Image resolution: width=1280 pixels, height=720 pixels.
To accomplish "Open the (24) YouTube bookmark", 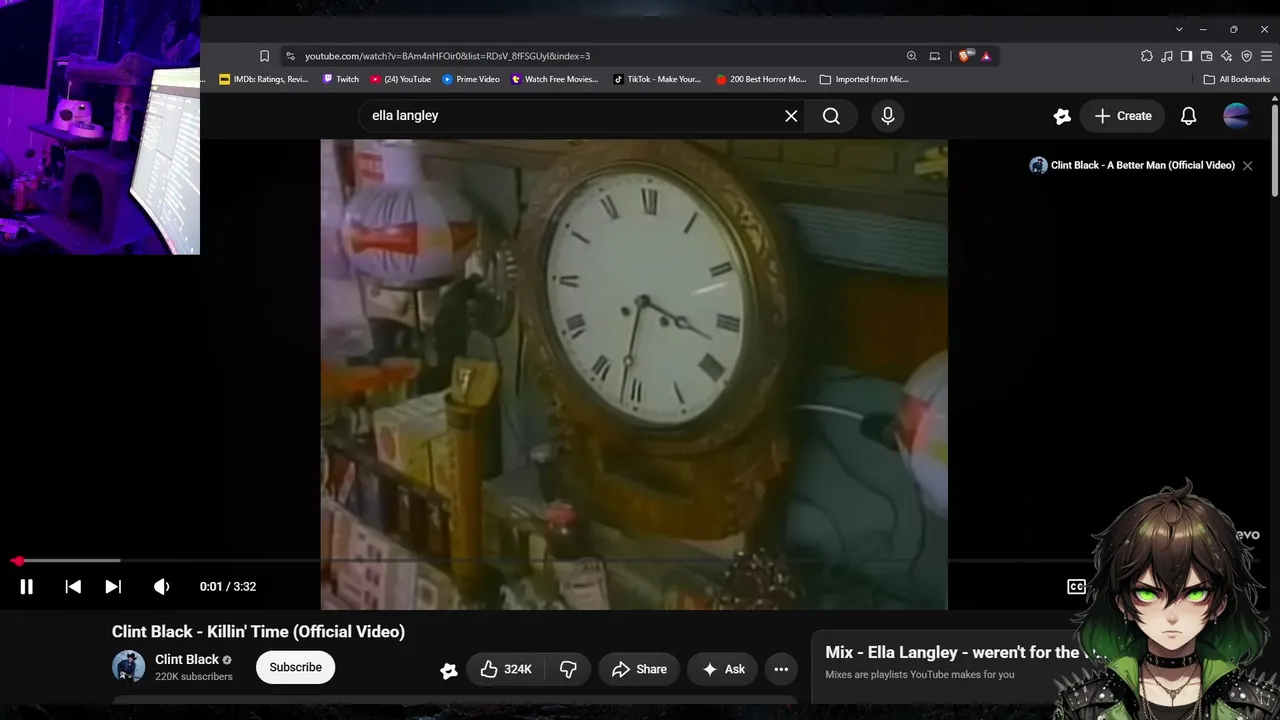I will tap(401, 79).
